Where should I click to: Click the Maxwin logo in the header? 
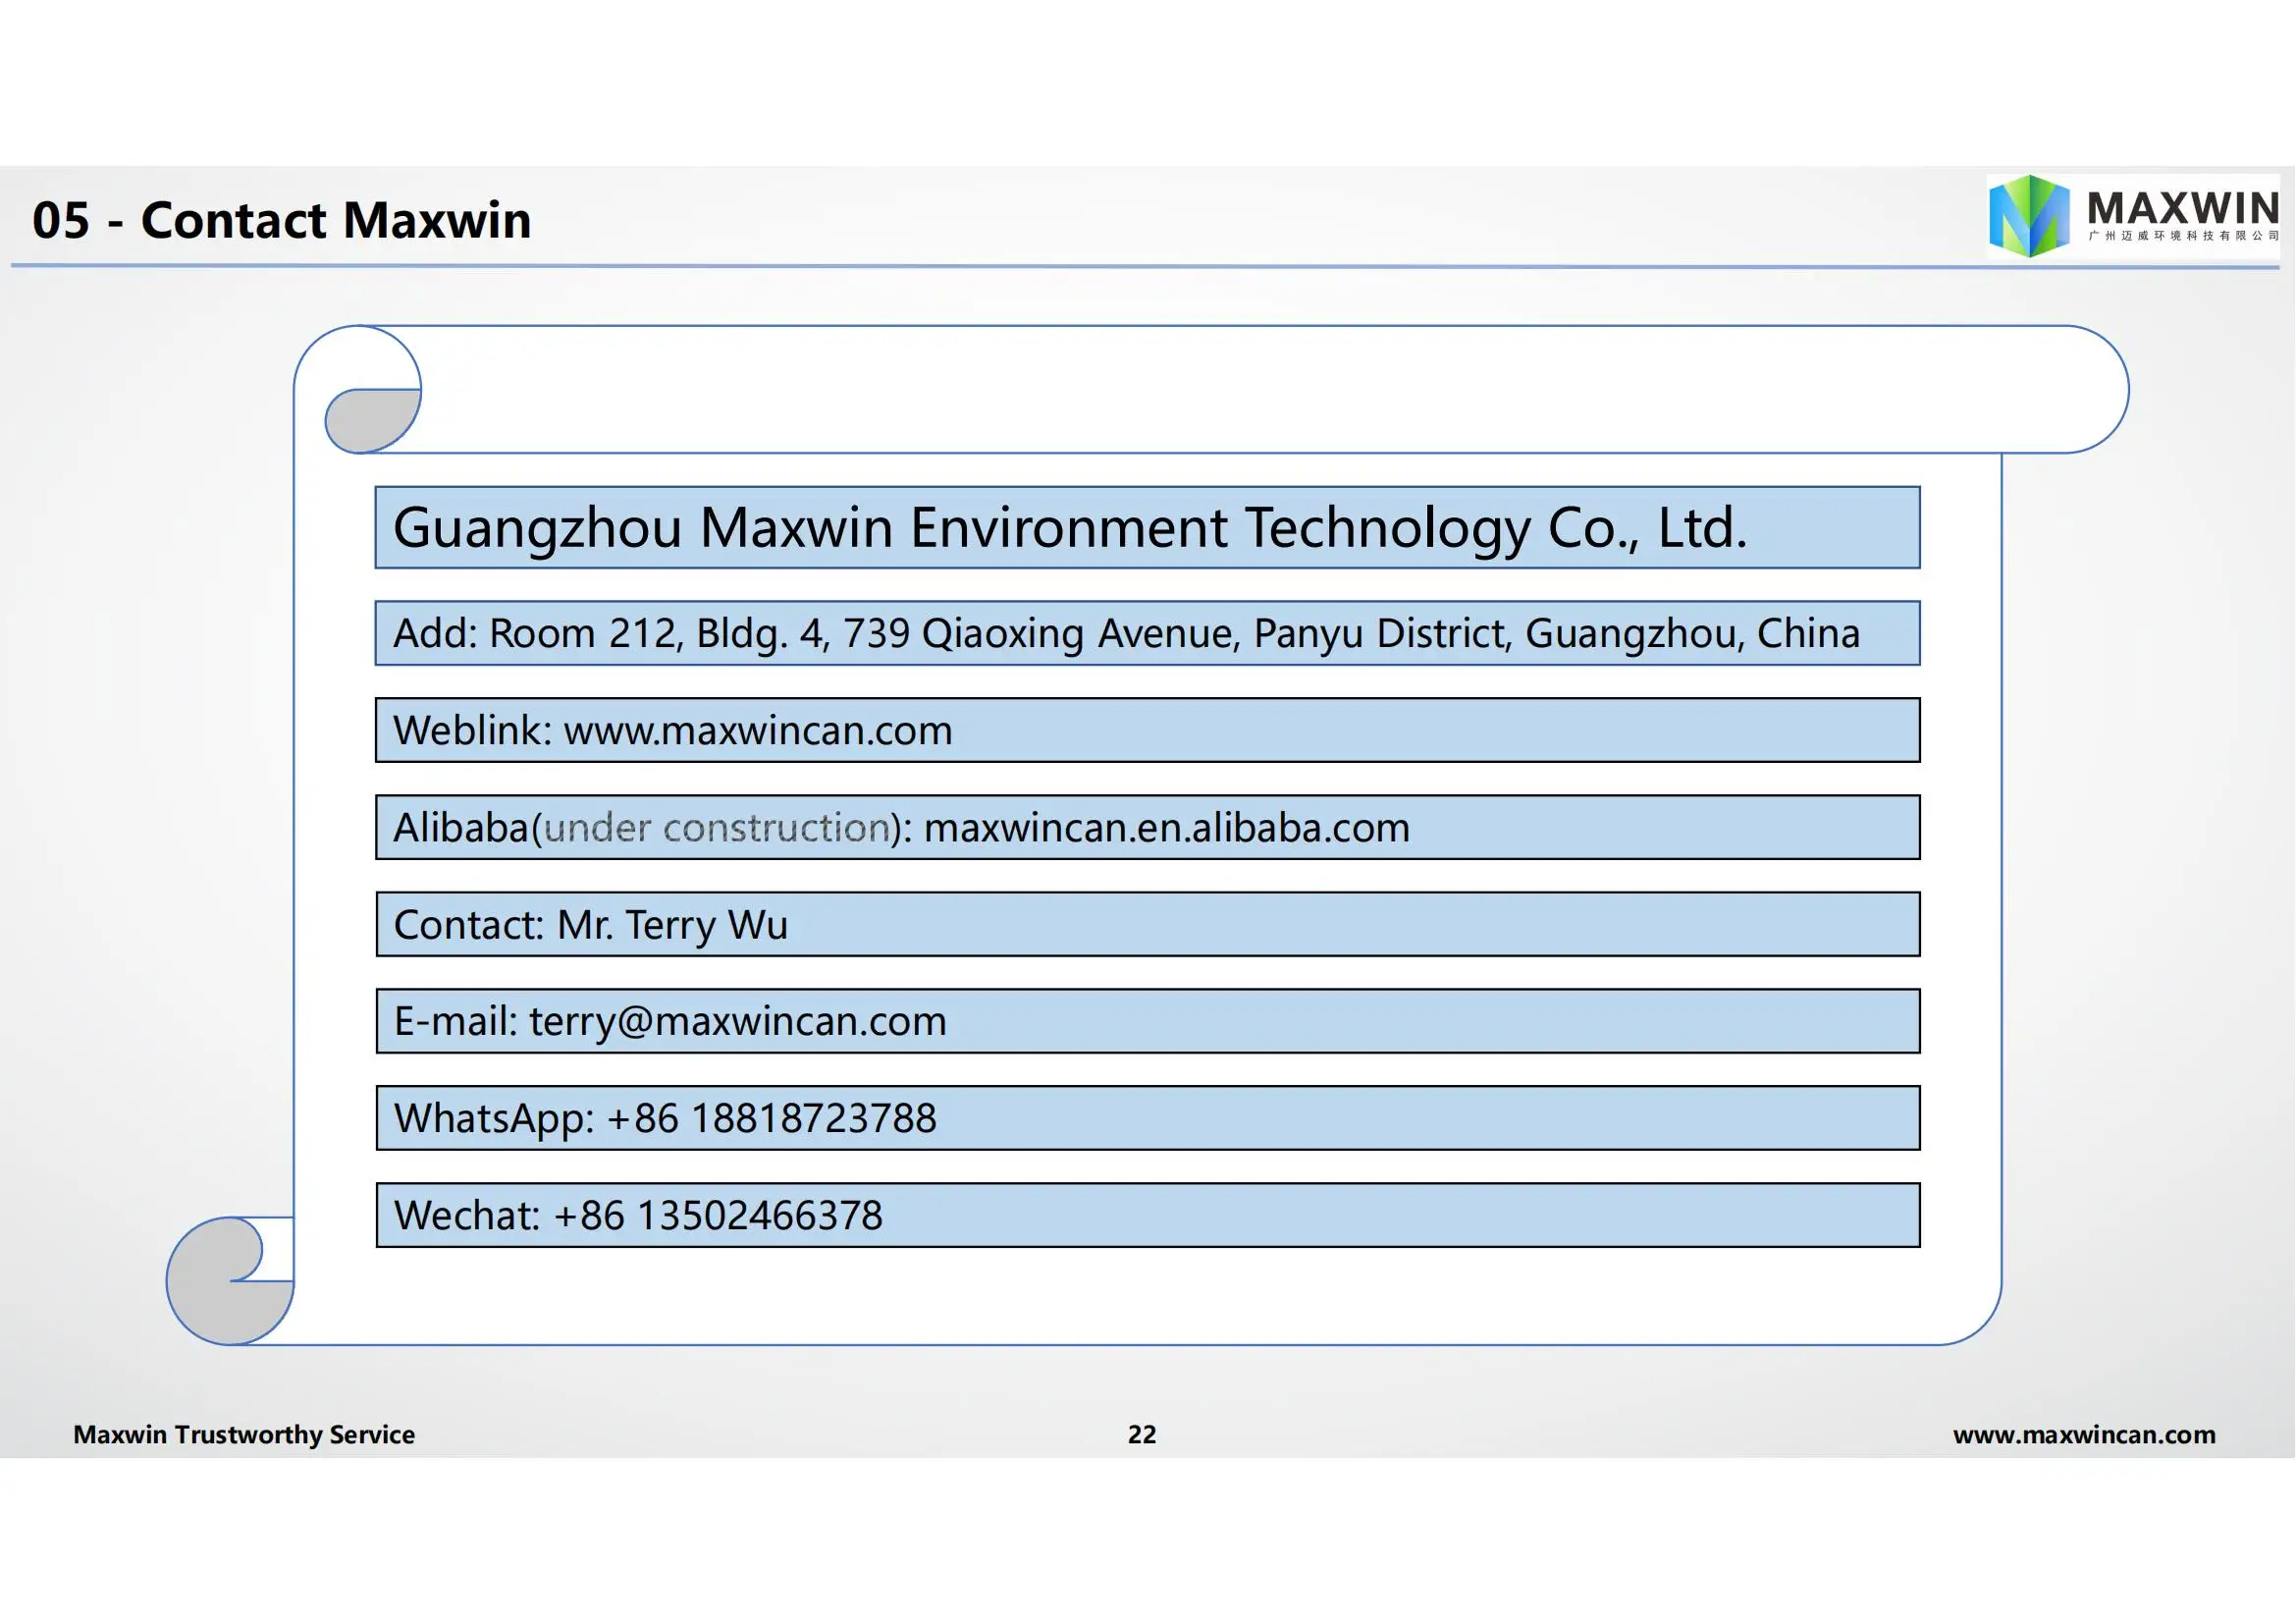click(2133, 216)
